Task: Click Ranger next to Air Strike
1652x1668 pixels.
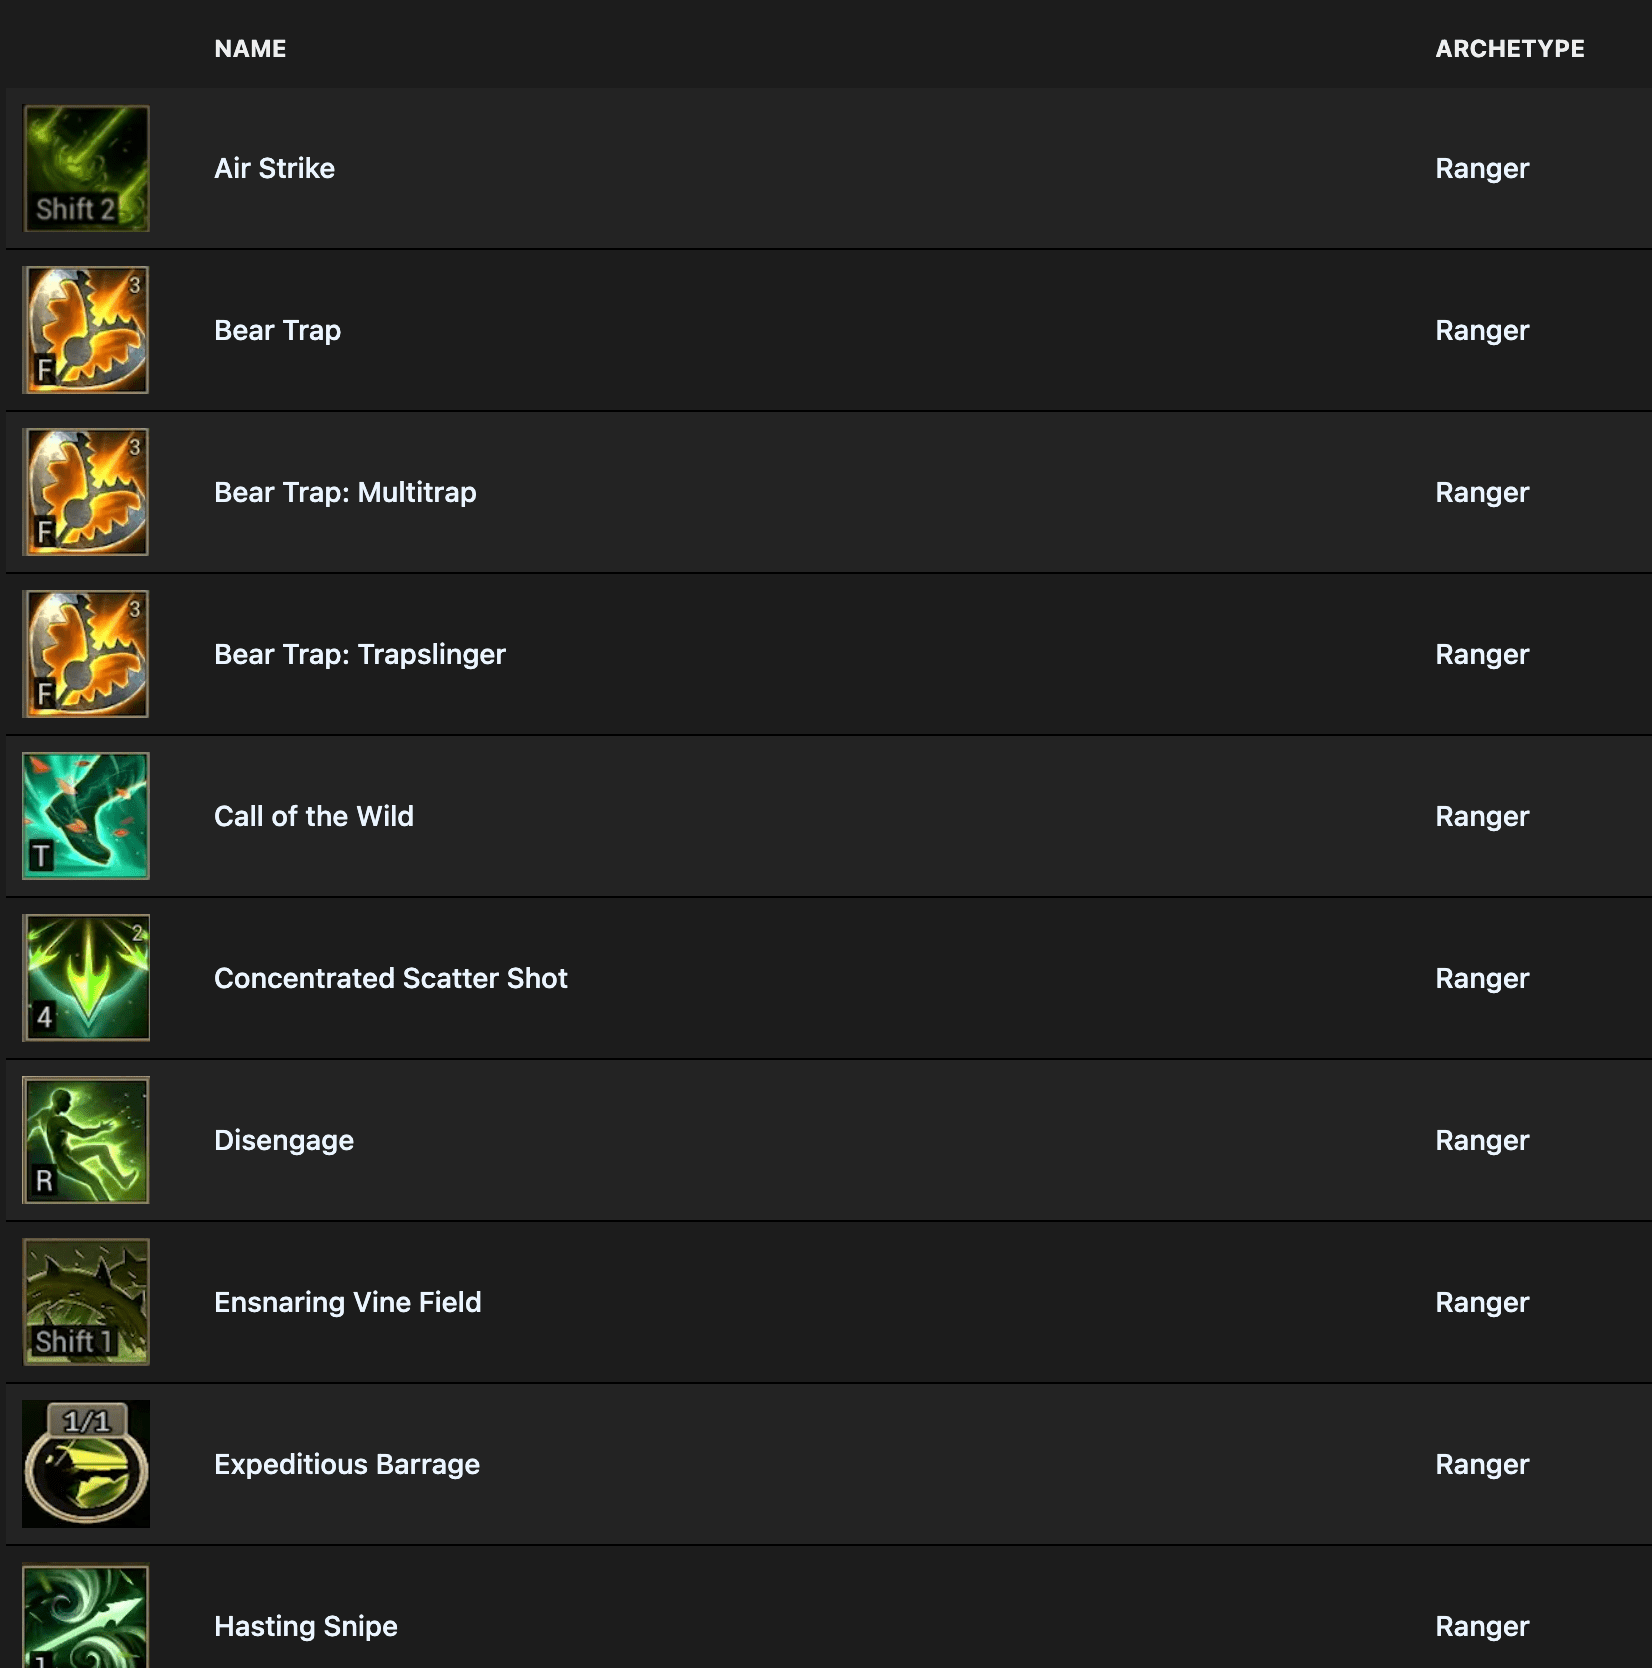Action: (x=1481, y=167)
